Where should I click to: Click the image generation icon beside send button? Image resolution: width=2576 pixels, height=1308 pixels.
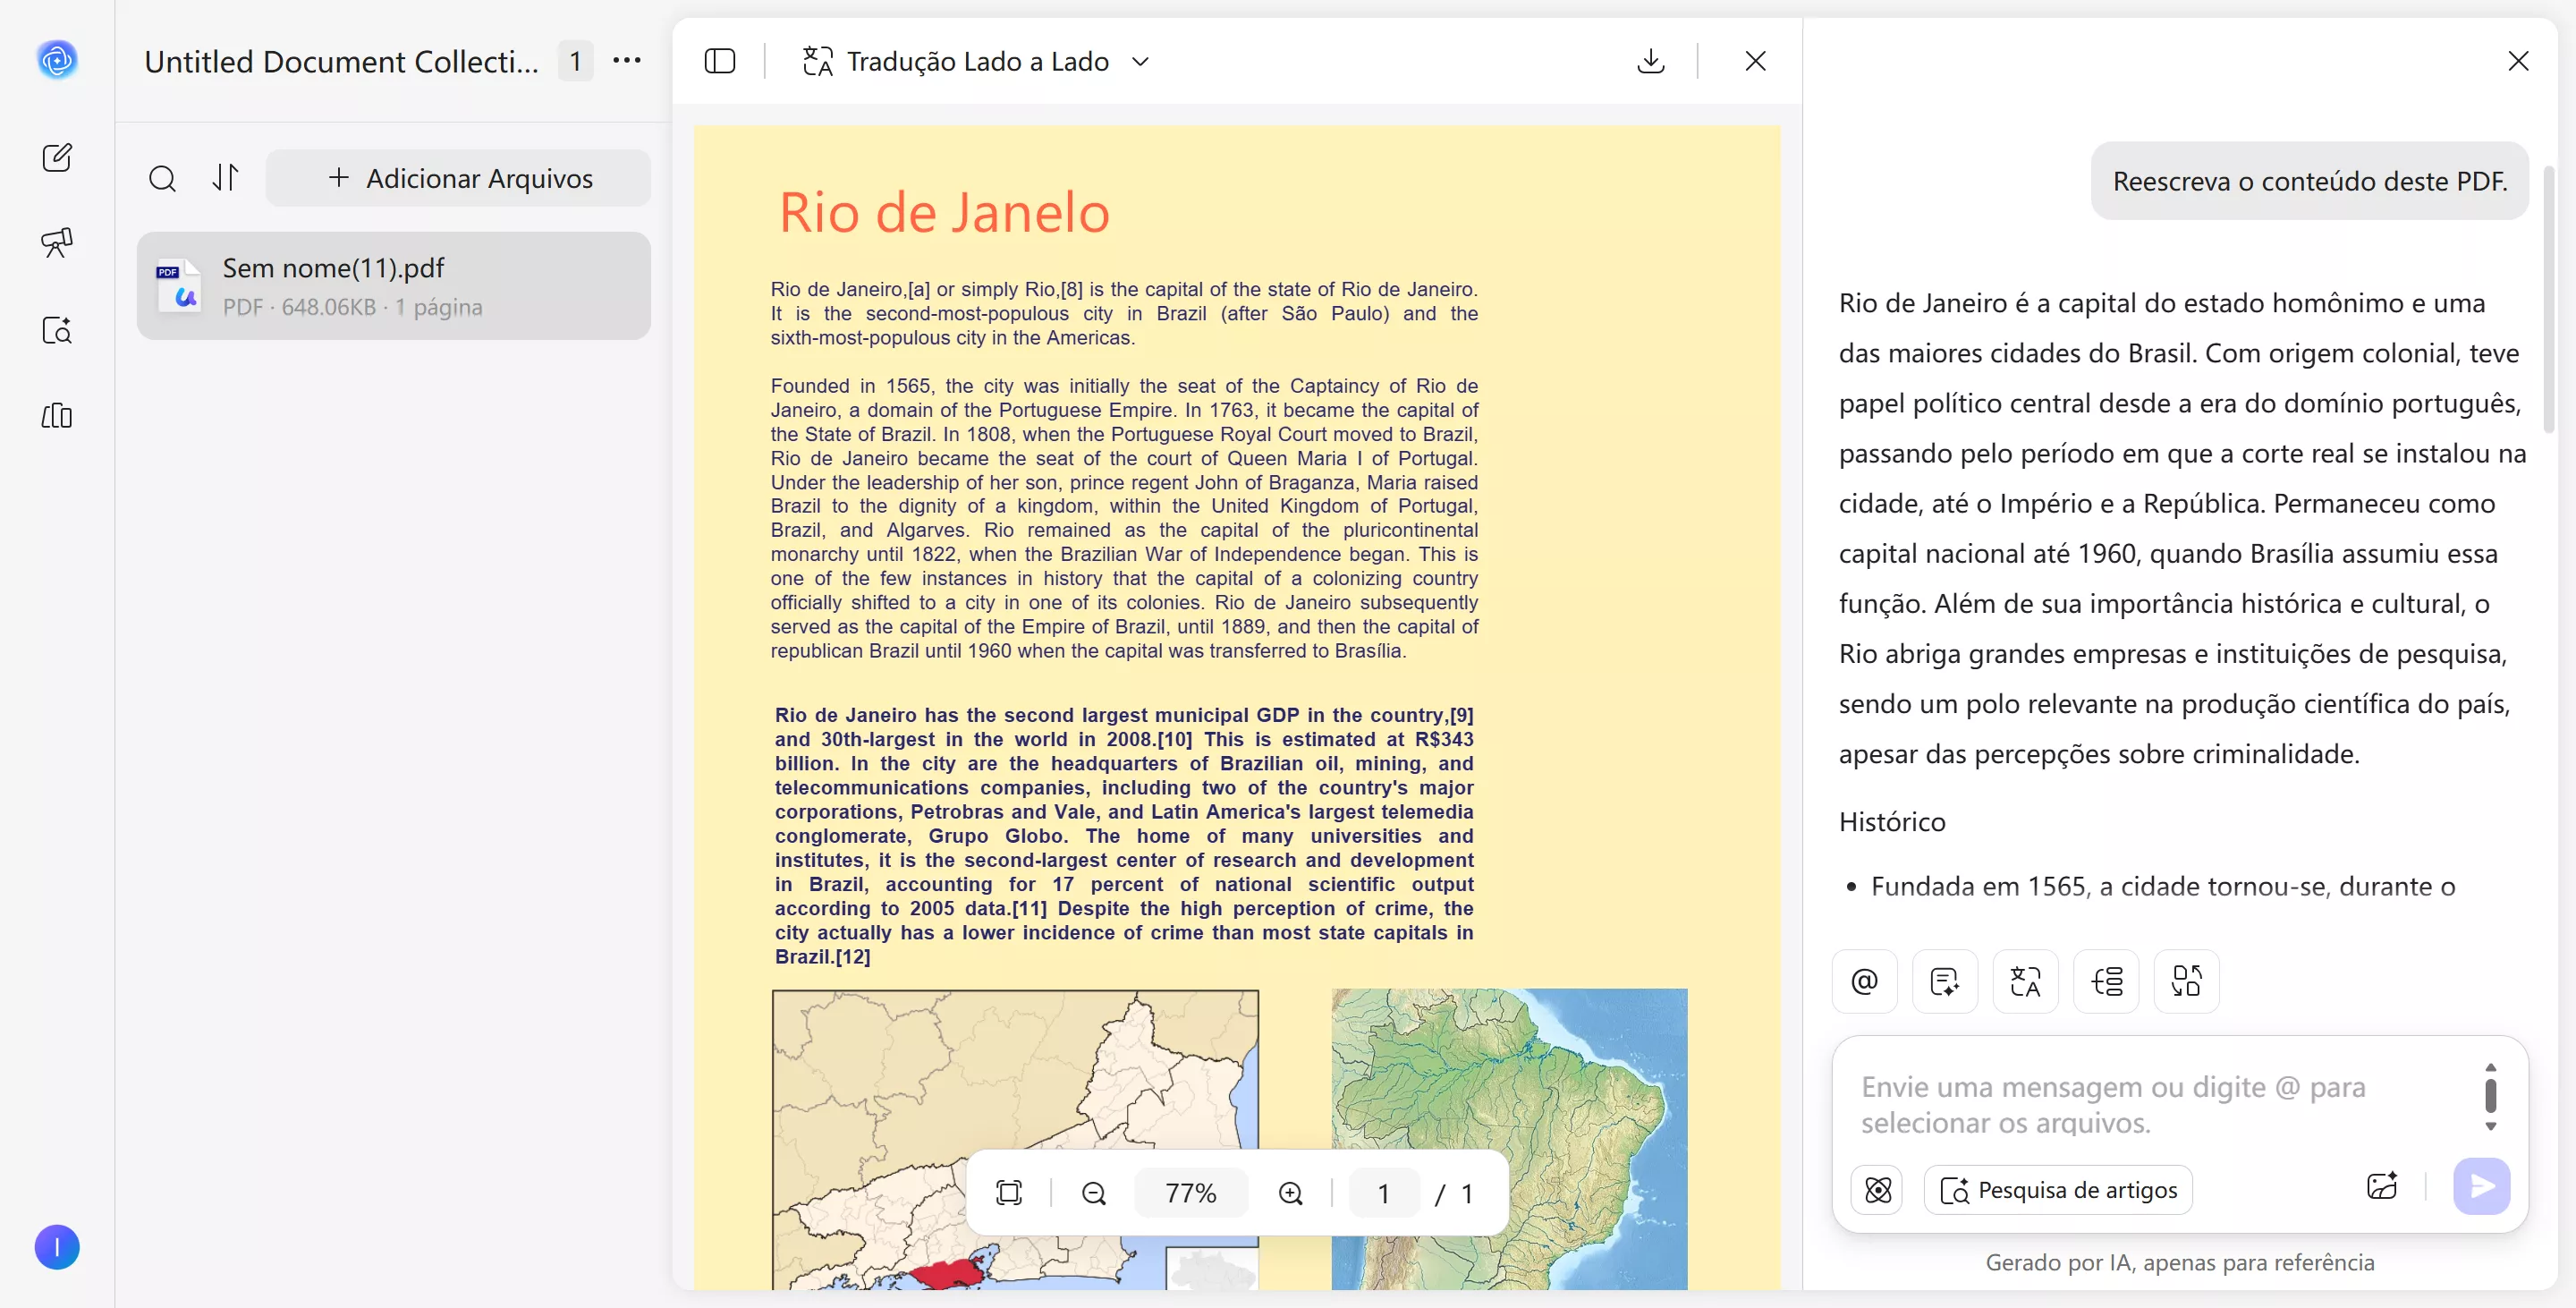pyautogui.click(x=2382, y=1186)
